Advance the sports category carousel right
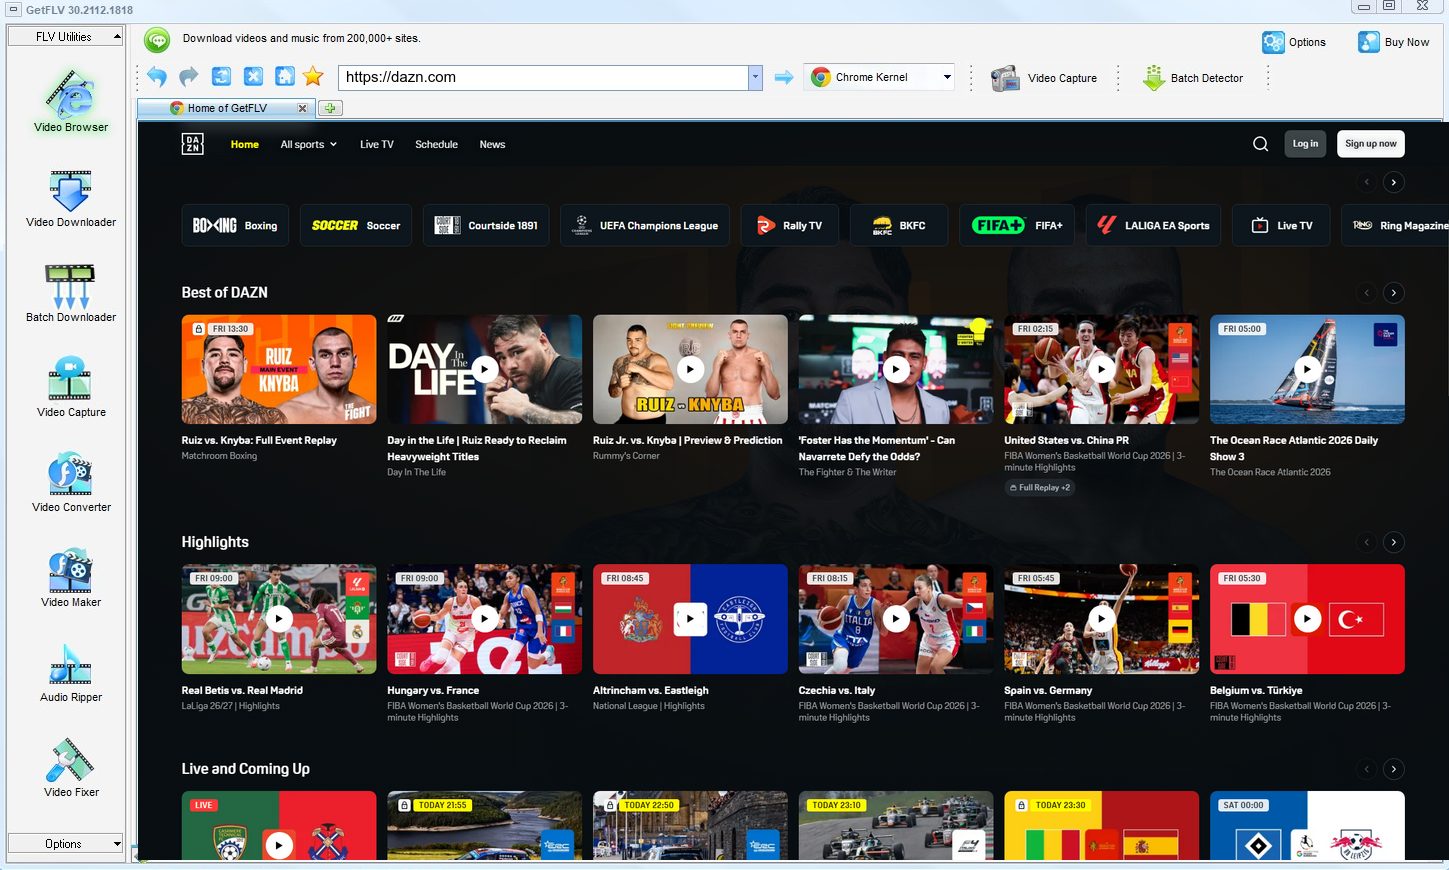The height and width of the screenshot is (870, 1449). pos(1393,182)
